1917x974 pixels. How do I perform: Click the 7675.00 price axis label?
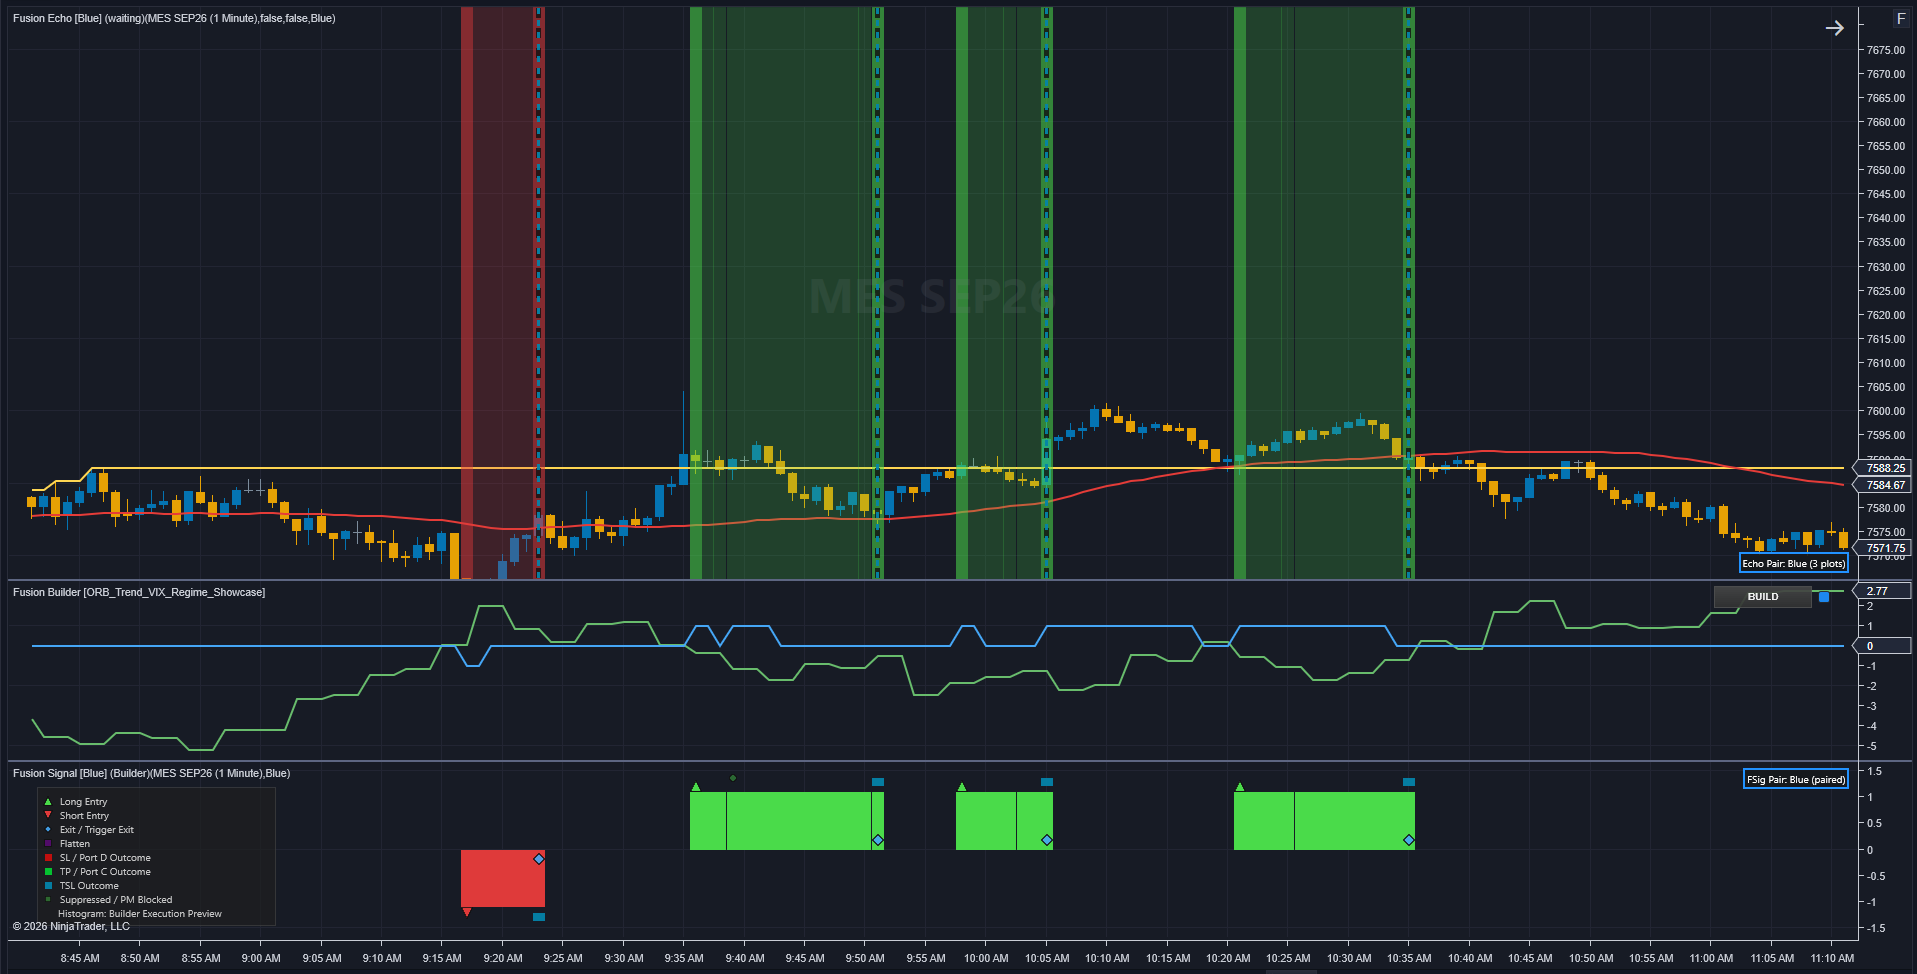click(1886, 50)
